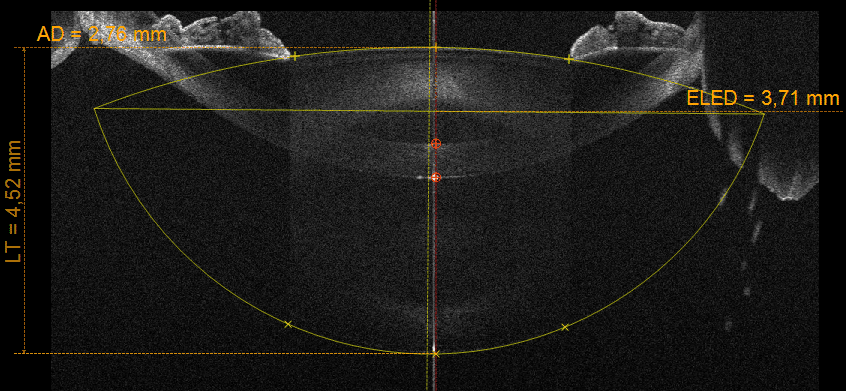Select the upper red circled crosshair marker
Image resolution: width=846 pixels, height=391 pixels.
tap(436, 143)
